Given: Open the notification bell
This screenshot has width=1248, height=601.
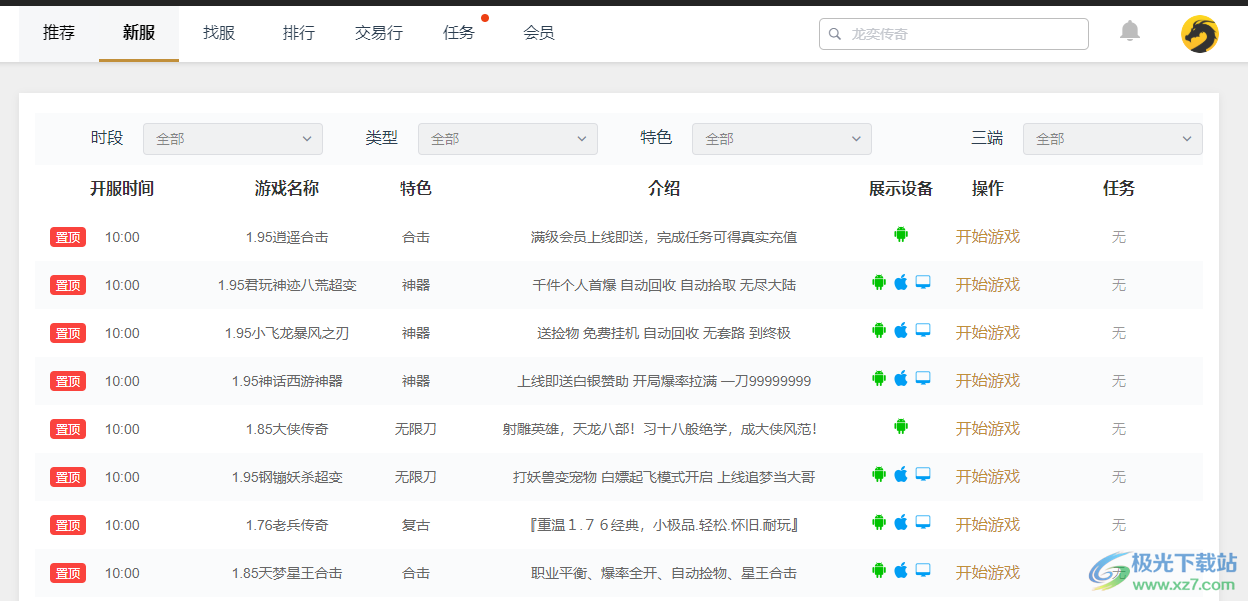Looking at the screenshot, I should click(1130, 31).
